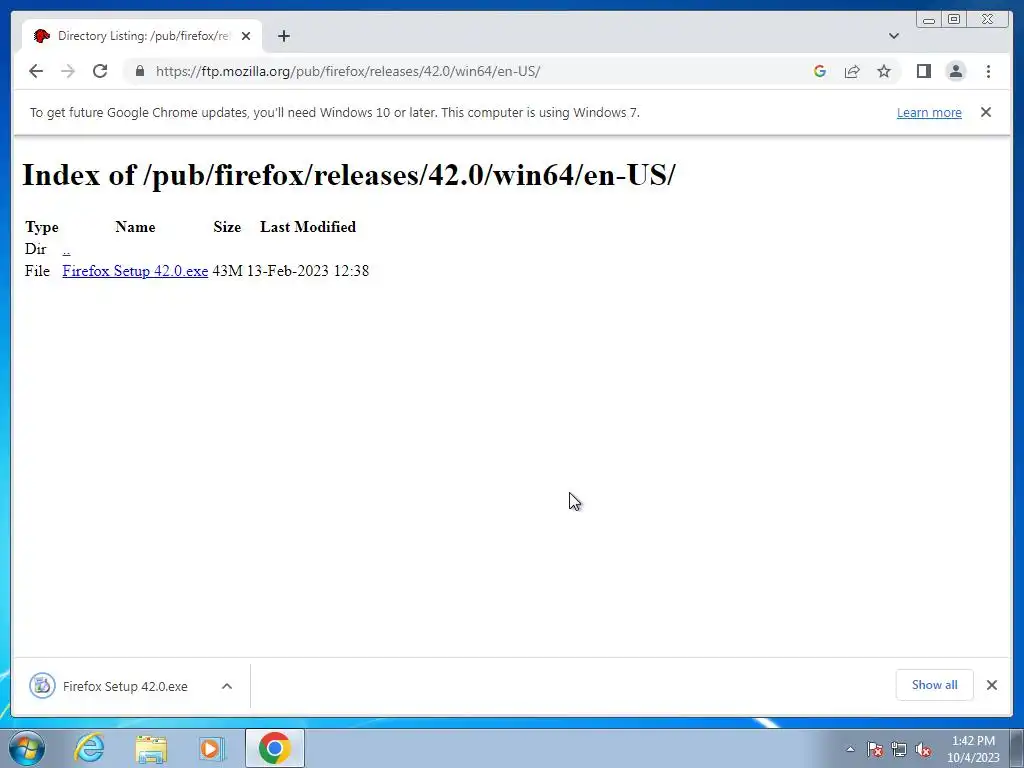Show hidden system tray icons
The image size is (1024, 768).
pos(850,749)
